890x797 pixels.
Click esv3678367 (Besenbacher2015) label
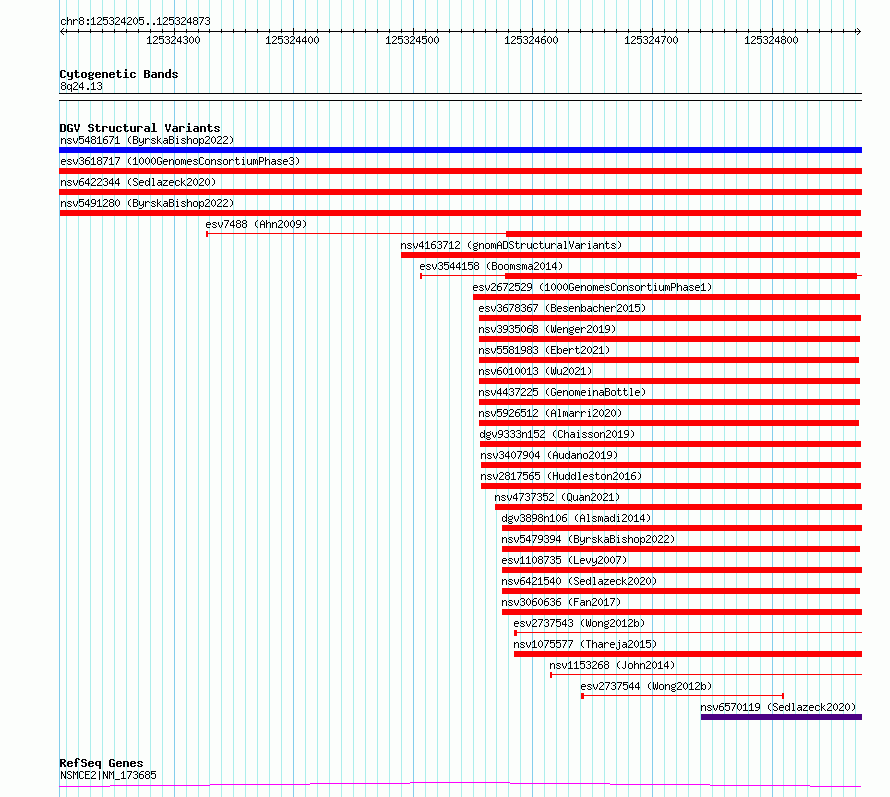pyautogui.click(x=562, y=308)
